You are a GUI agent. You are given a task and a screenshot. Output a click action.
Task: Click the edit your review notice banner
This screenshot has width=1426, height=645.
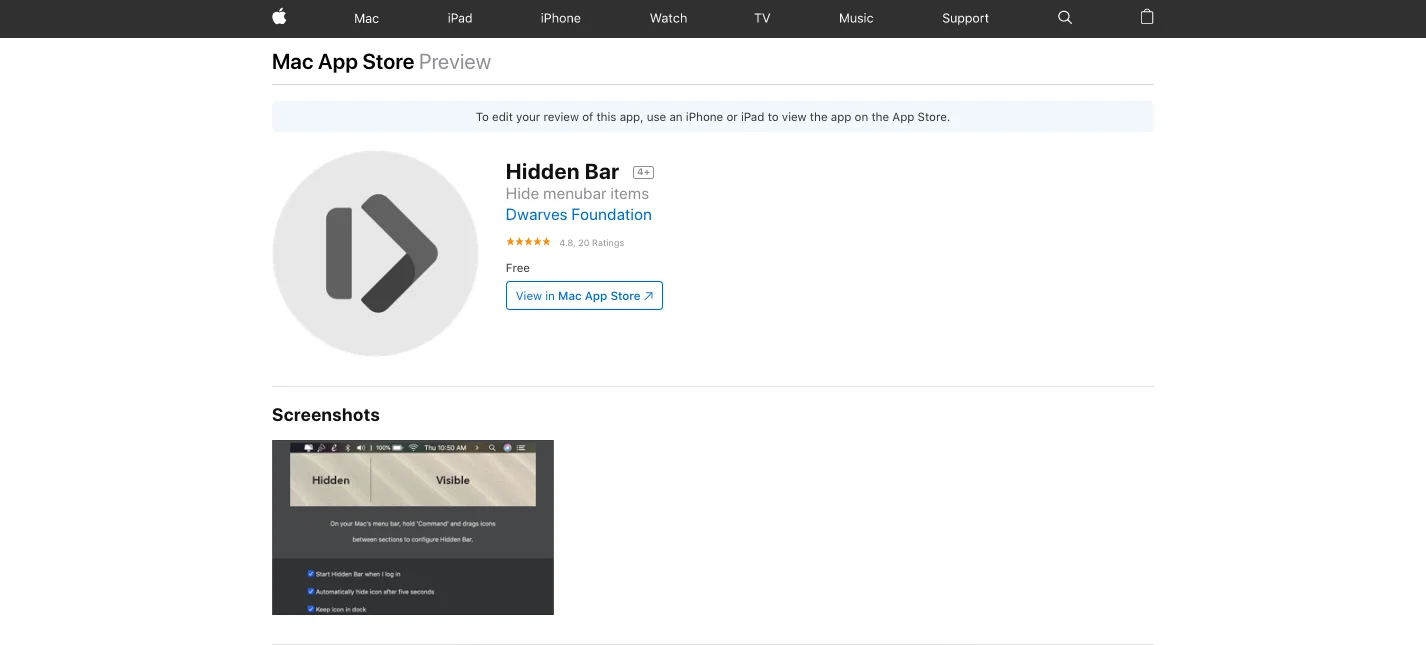tap(713, 117)
